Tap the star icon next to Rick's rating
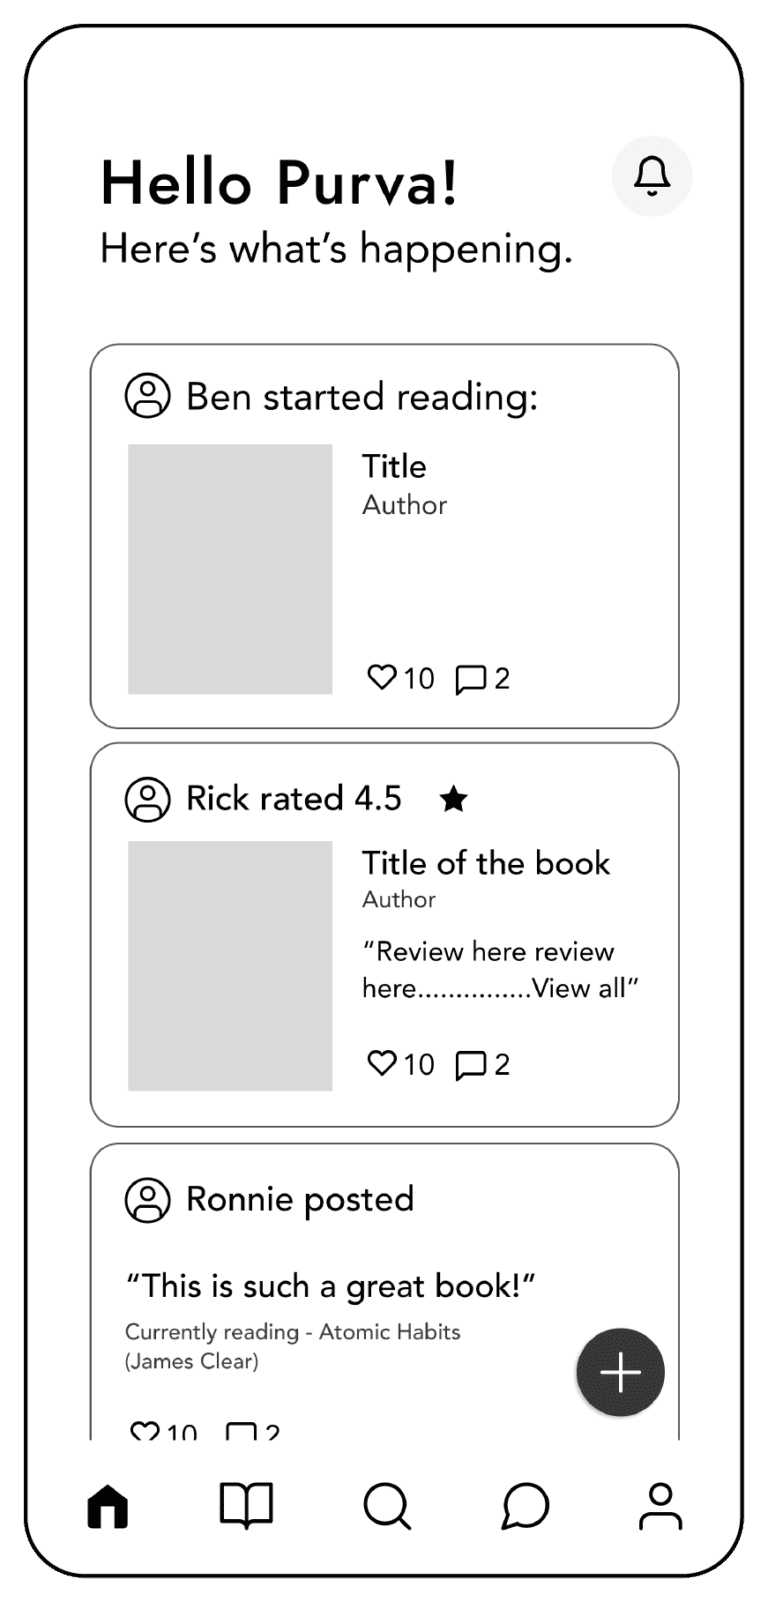768x1602 pixels. (453, 799)
